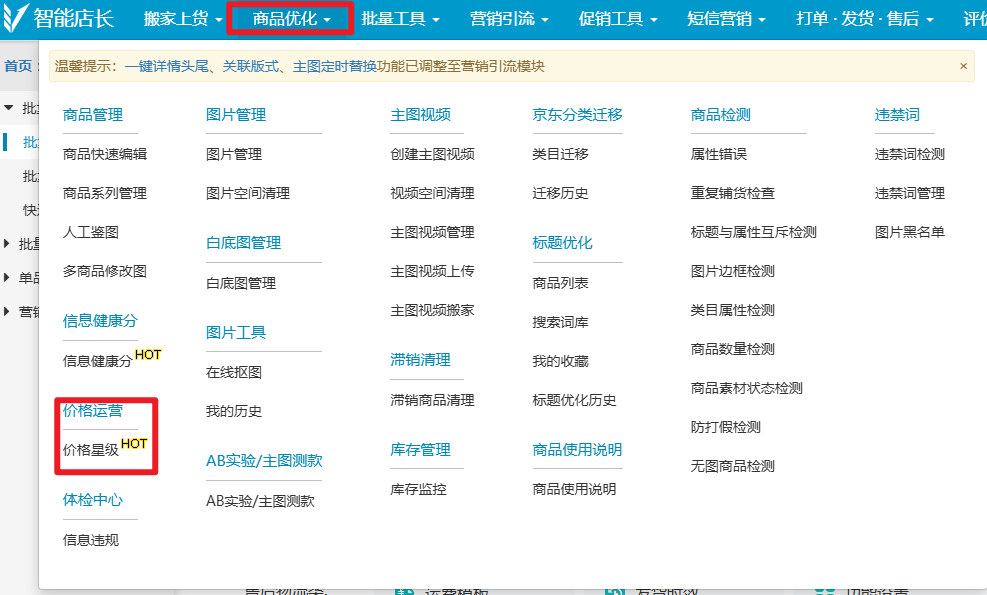
Task: Open the 搬家上货 dropdown menu
Action: tap(183, 19)
